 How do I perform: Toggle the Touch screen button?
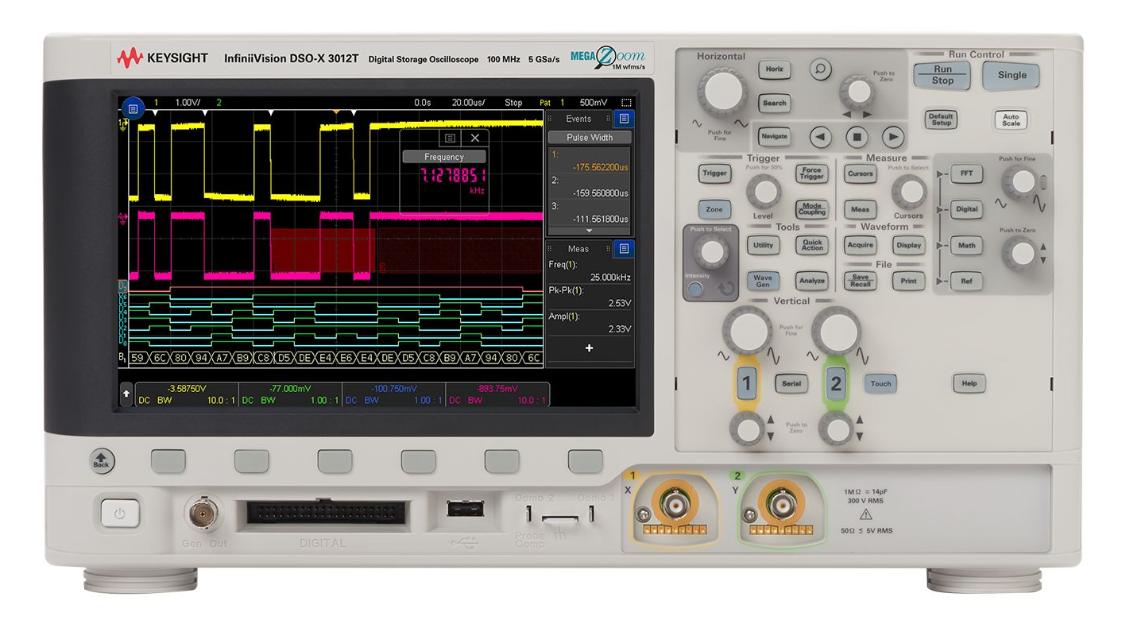(881, 384)
